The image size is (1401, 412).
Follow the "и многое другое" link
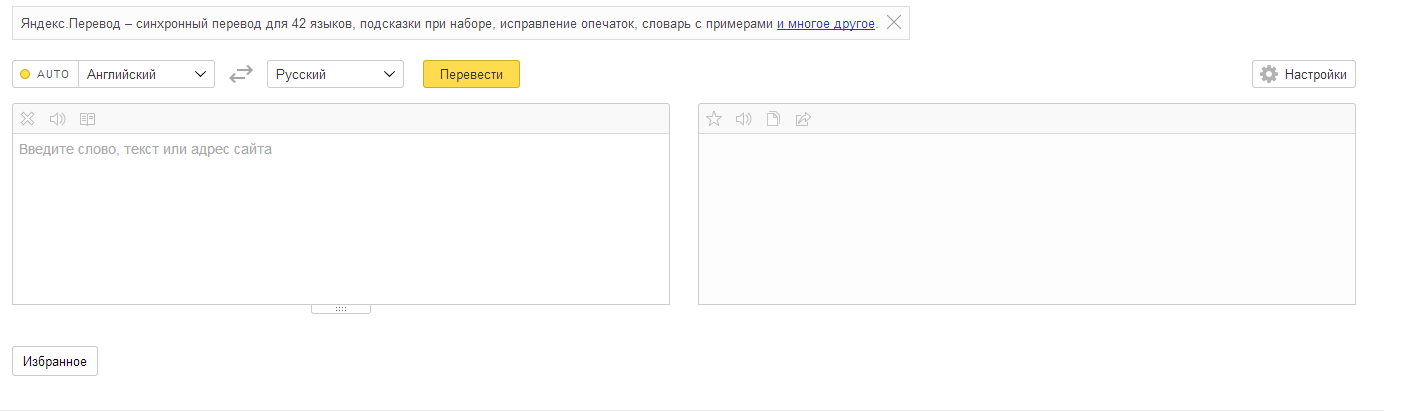pos(826,22)
